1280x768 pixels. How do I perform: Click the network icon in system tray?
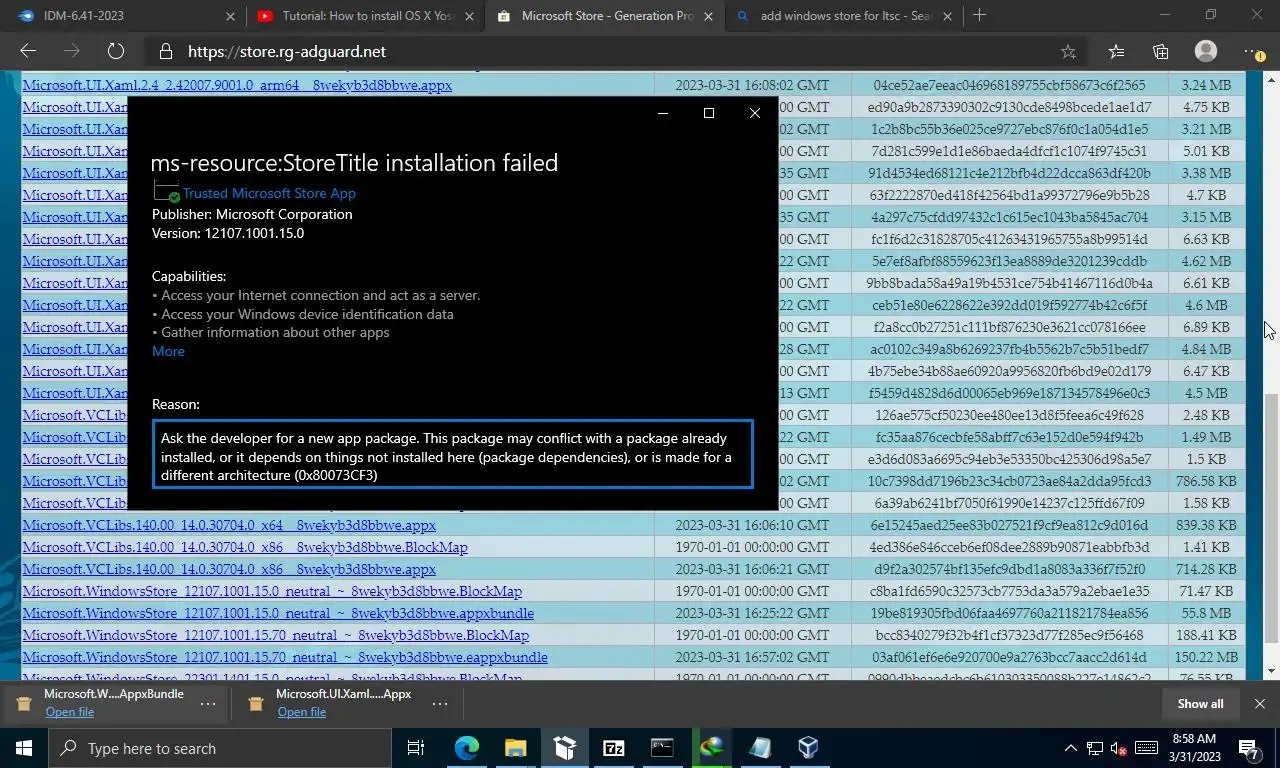(x=1095, y=748)
